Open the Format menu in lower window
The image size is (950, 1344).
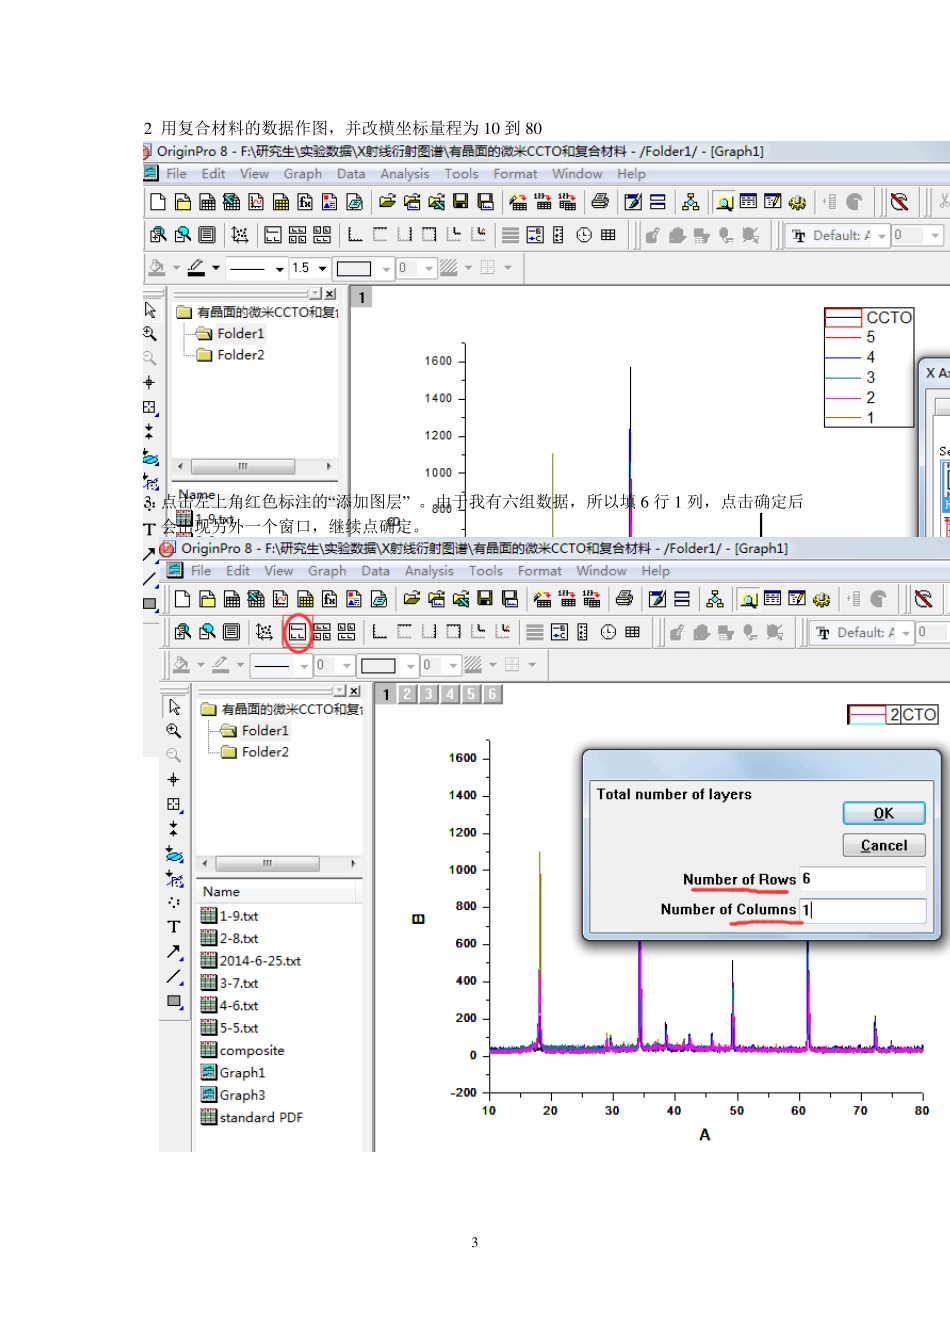click(x=539, y=571)
